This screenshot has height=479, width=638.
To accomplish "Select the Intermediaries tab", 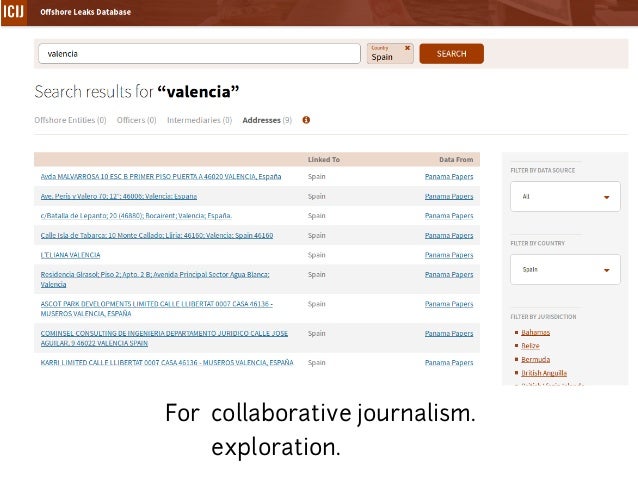I will (199, 120).
